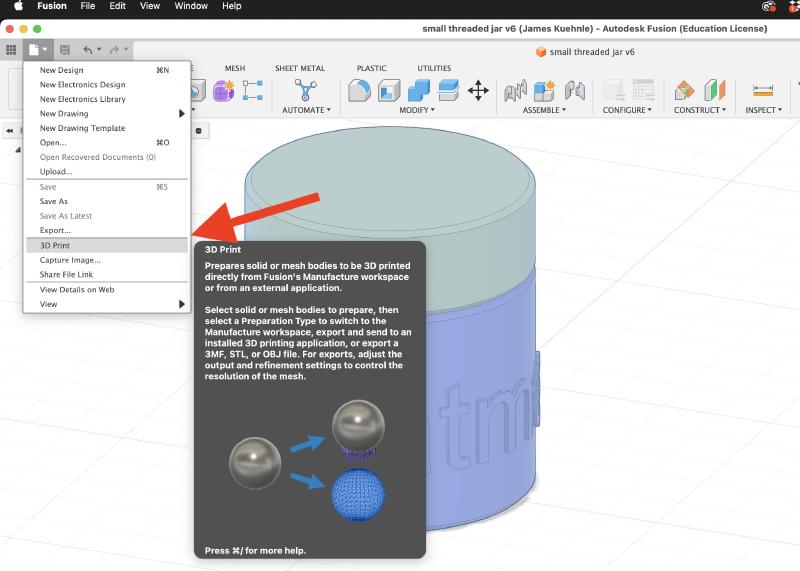
Task: Choose Export... from the File menu
Action: pyautogui.click(x=107, y=230)
